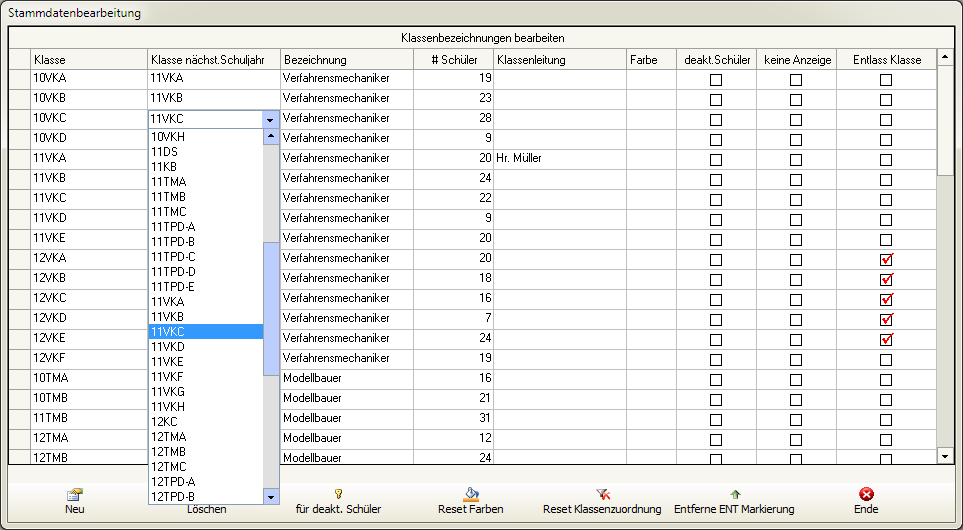Click the Farbe cell for class 11VKA
963x530 pixels.
point(651,158)
